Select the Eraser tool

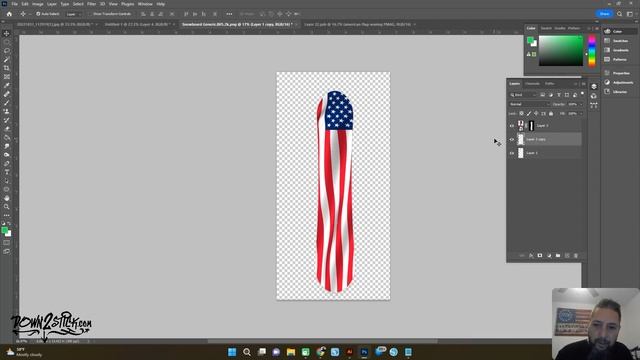(7, 129)
